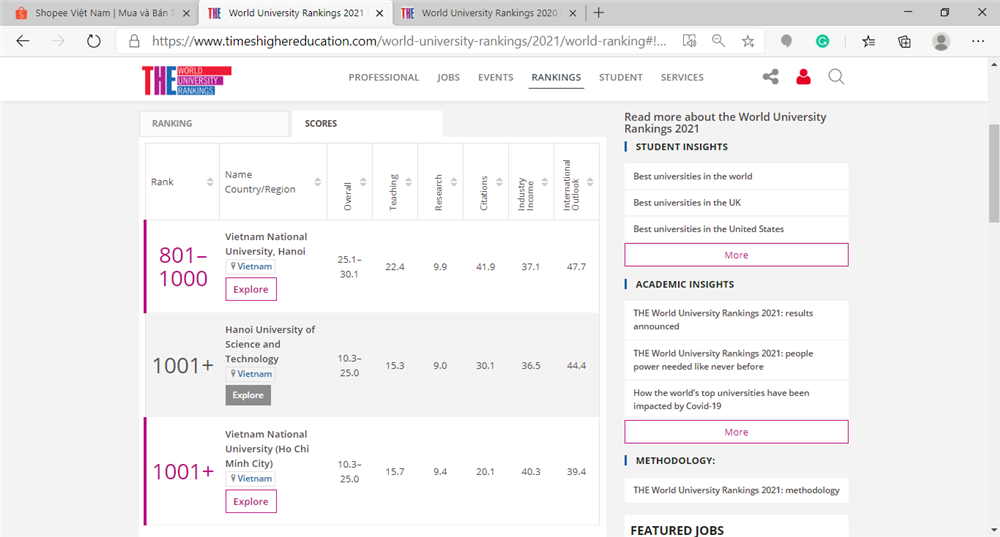
Task: Open the RANKINGS menu
Action: 556,77
